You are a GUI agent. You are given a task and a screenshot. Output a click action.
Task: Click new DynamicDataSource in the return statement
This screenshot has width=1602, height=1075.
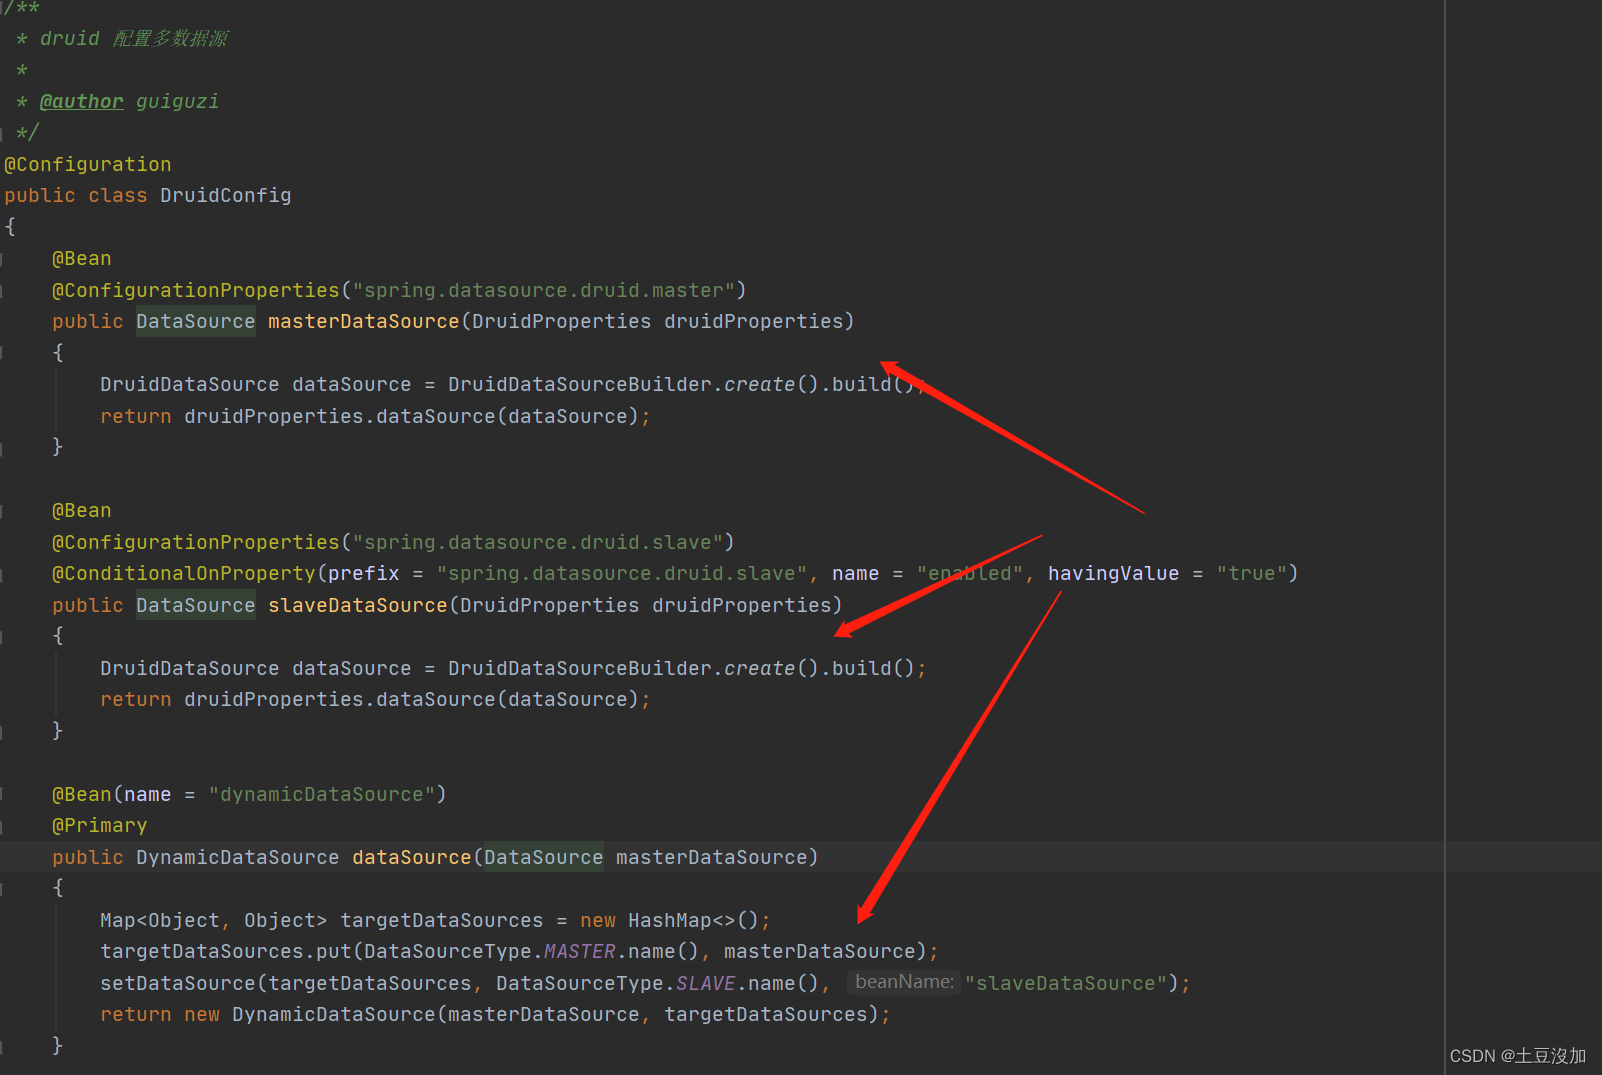click(x=310, y=1014)
